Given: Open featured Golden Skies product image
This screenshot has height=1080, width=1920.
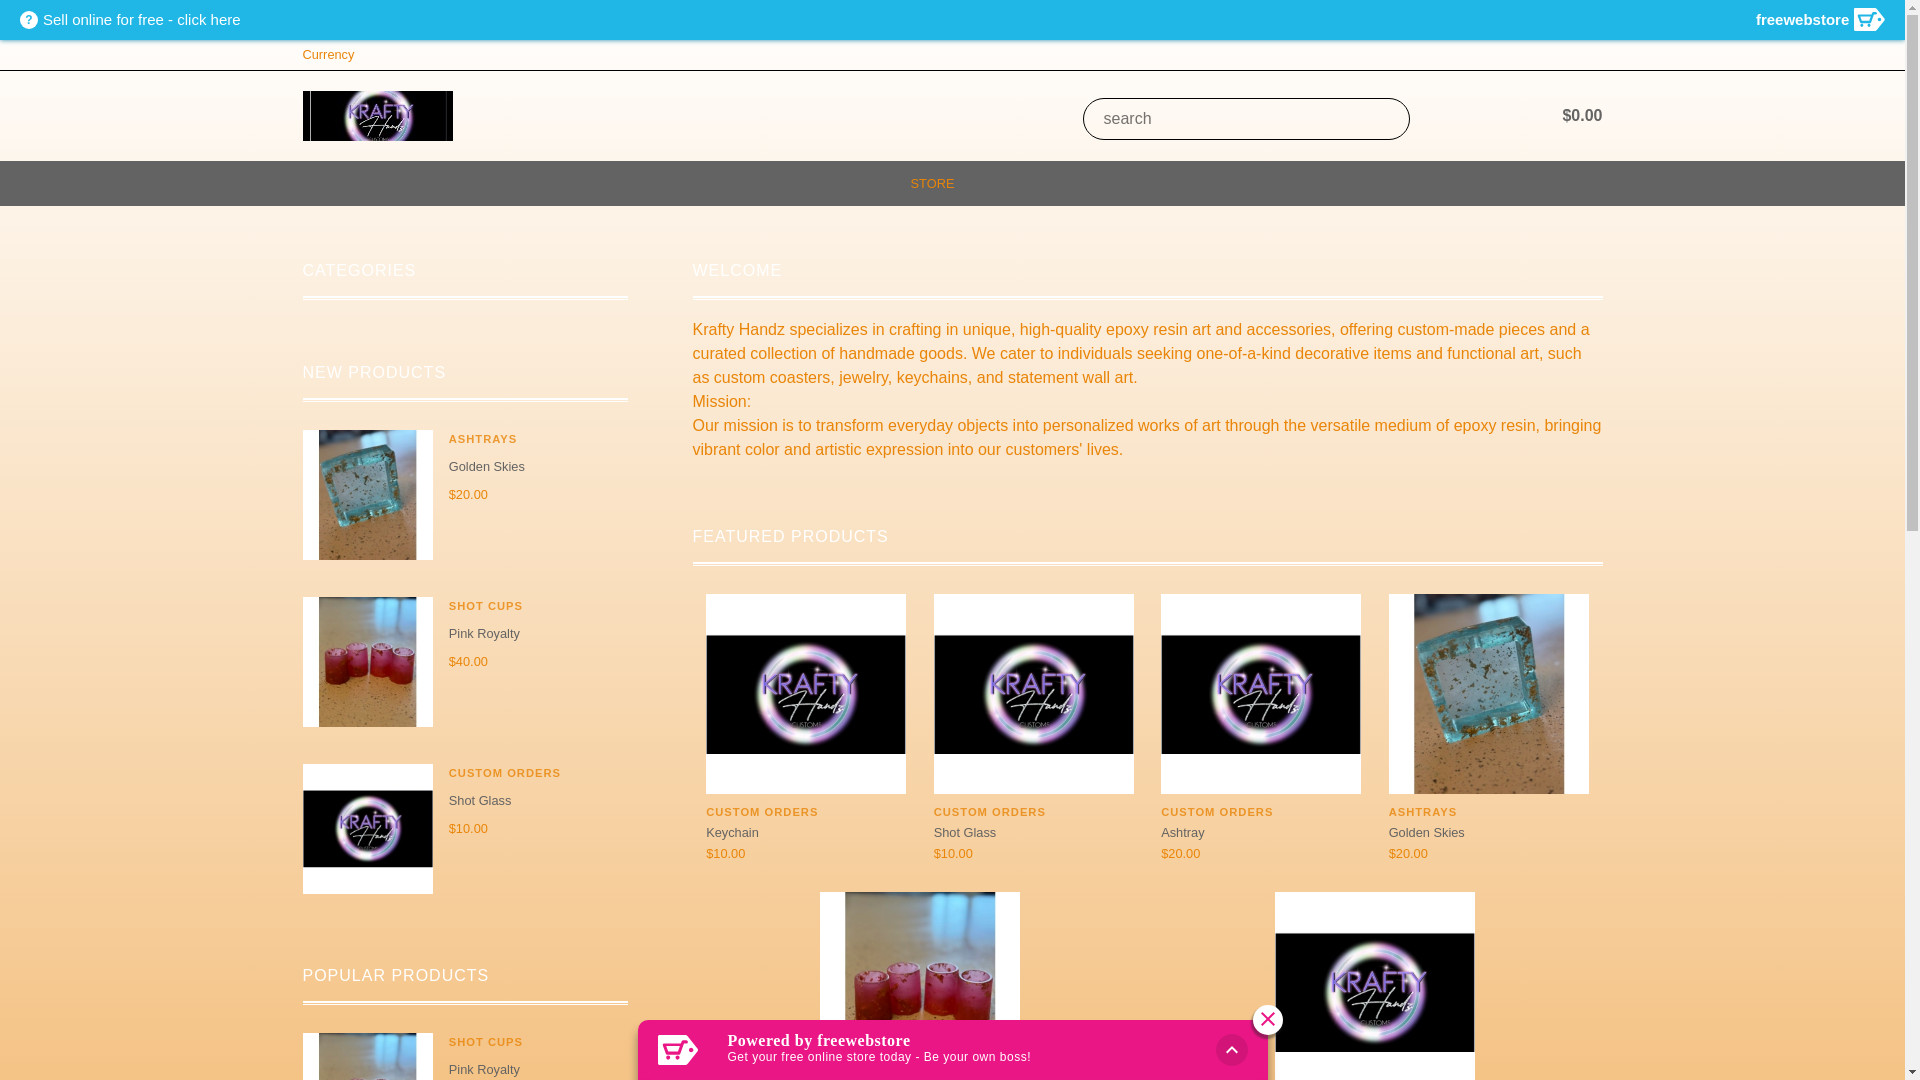Looking at the screenshot, I should [1488, 694].
